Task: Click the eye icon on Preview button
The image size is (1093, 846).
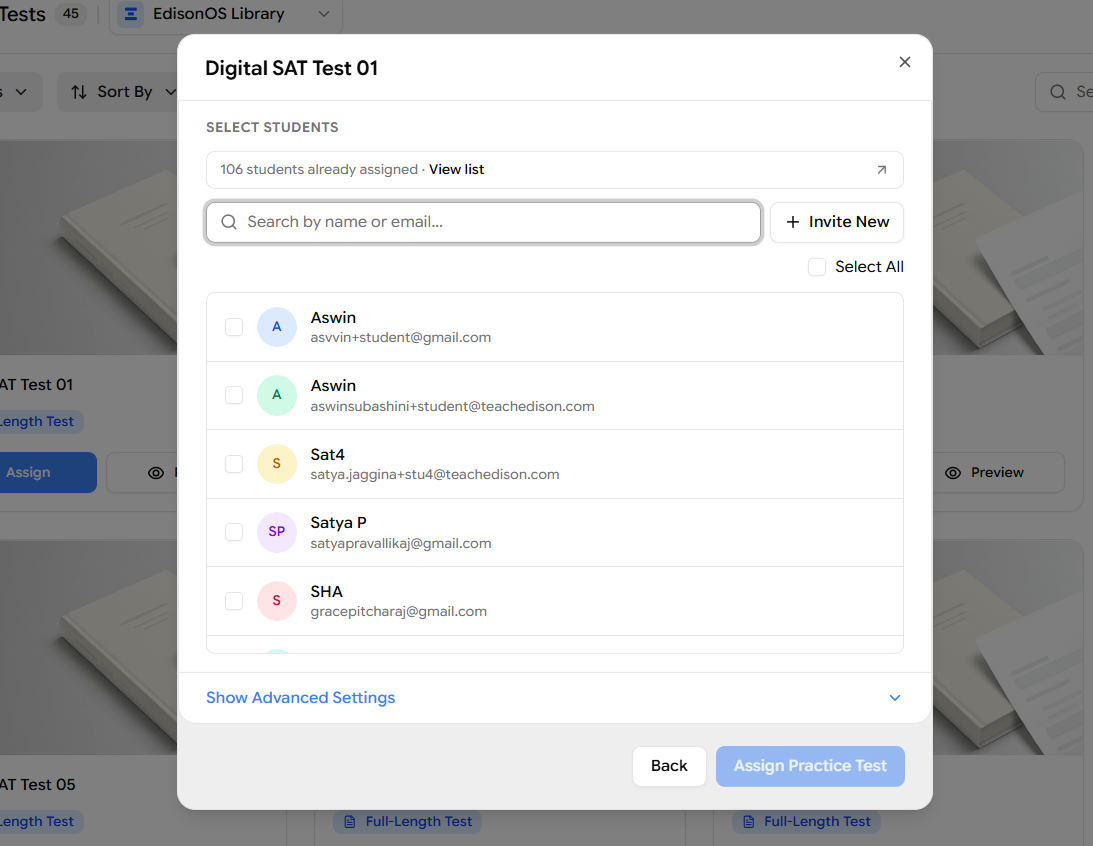Action: pos(952,472)
